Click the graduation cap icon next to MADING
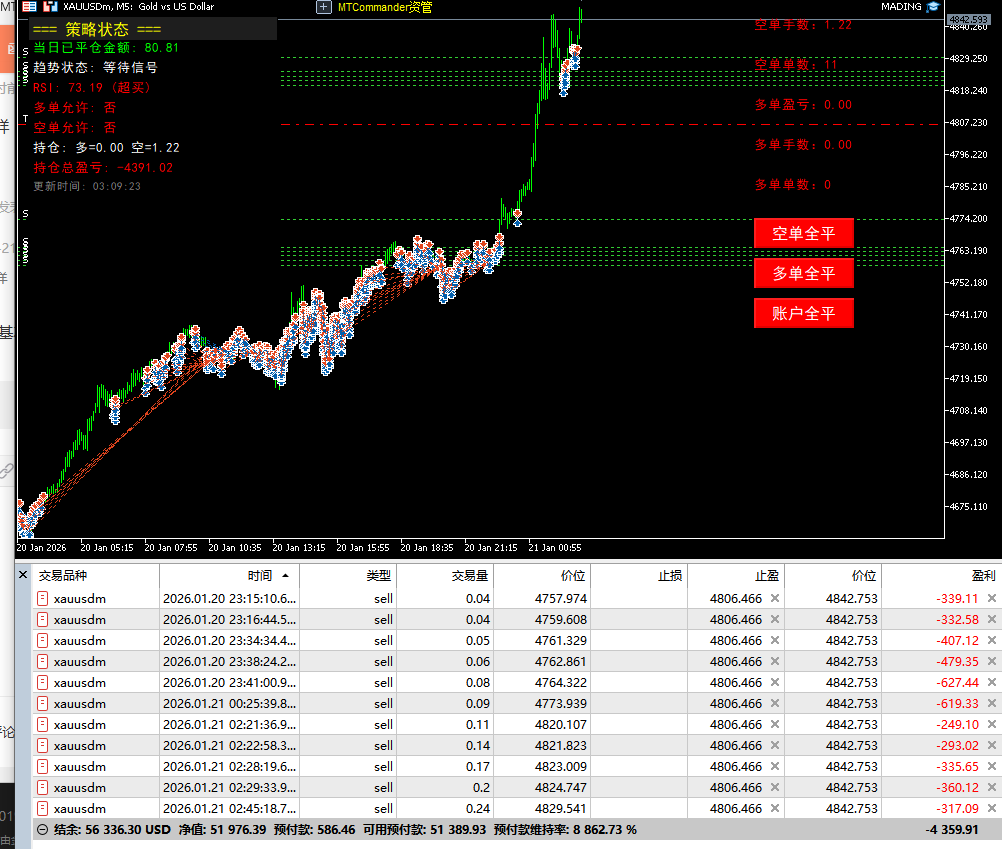The width and height of the screenshot is (1002, 849). point(933,6)
